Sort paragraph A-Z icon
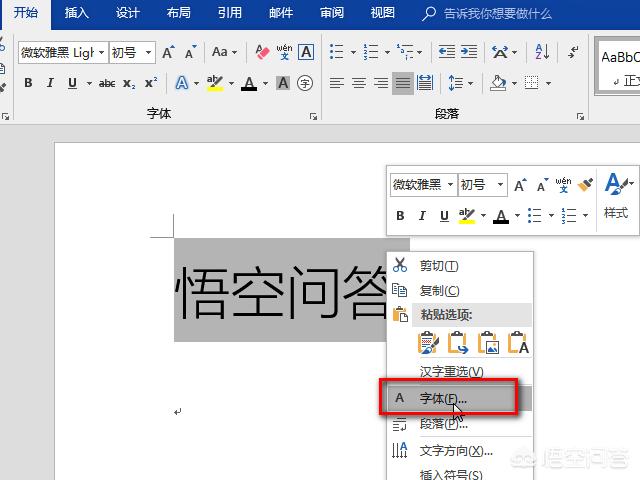Viewport: 640px width, 480px height. tap(542, 52)
